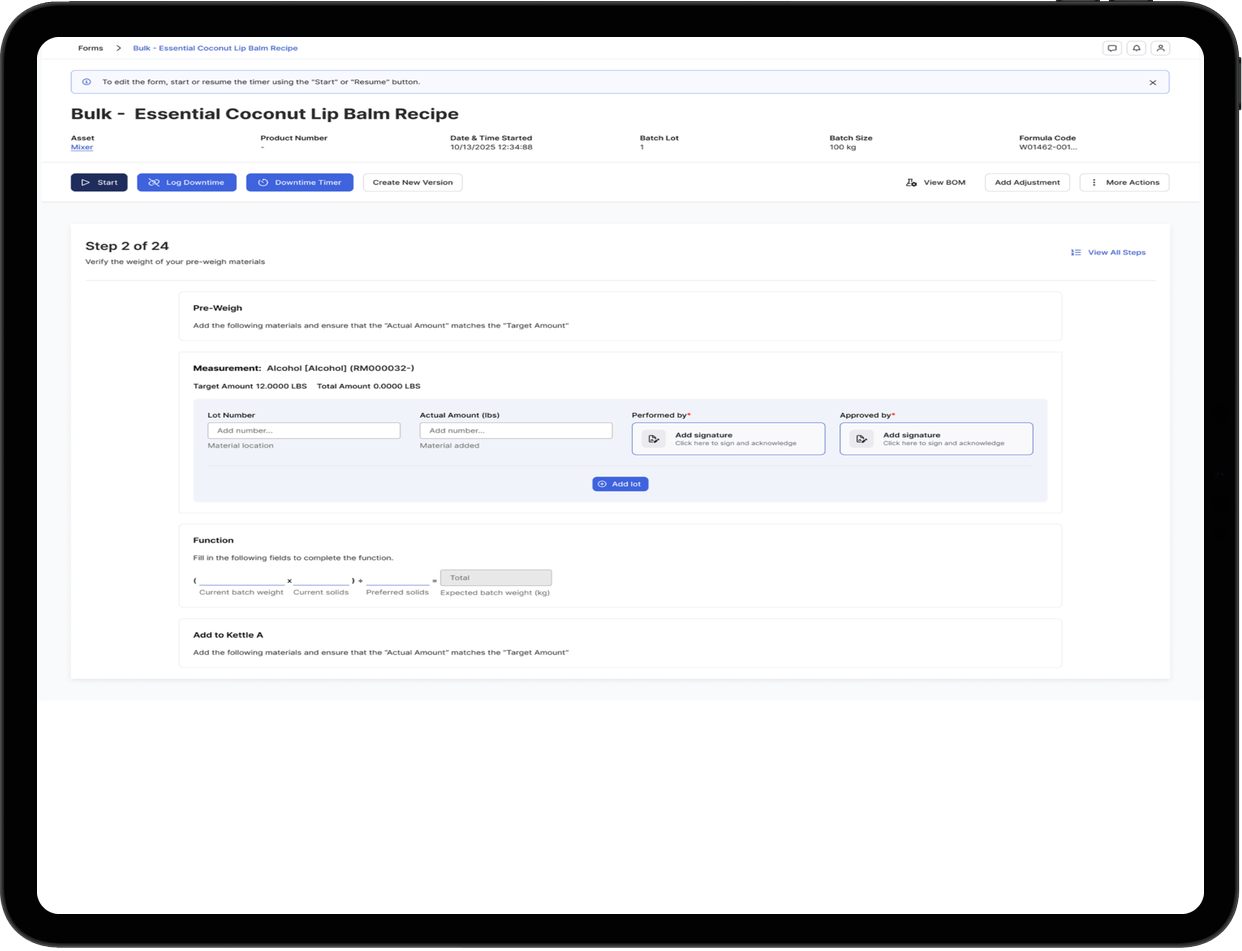Click the Total expected batch weight field
The image size is (1242, 951).
496,578
